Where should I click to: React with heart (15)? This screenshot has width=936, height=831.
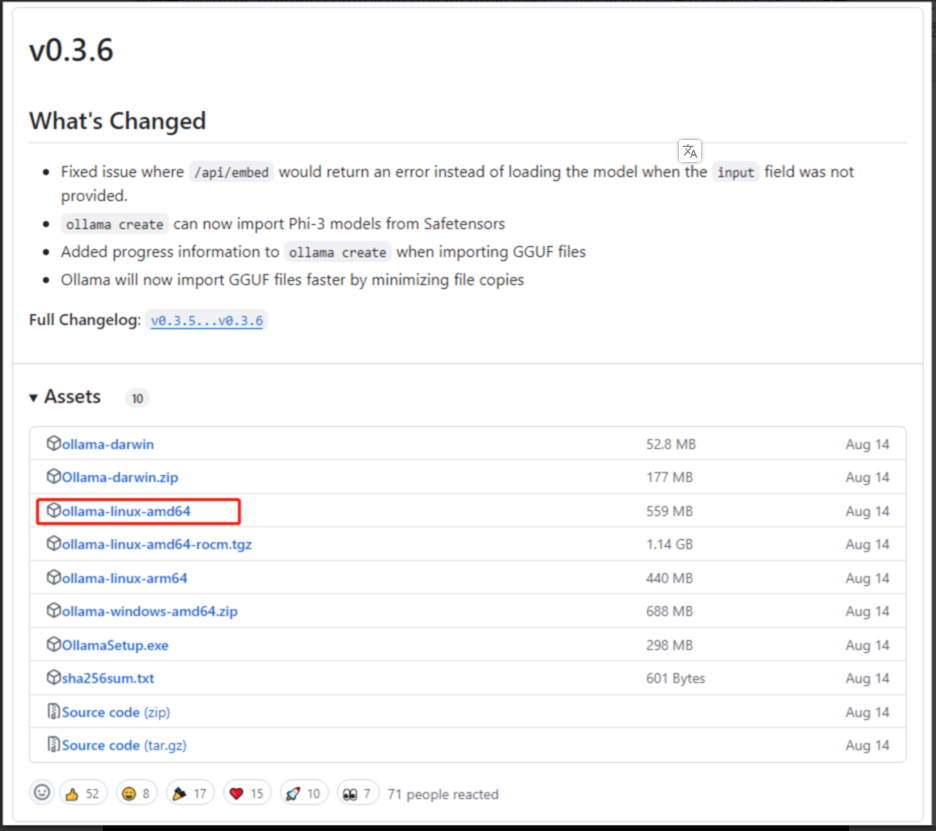pyautogui.click(x=247, y=793)
